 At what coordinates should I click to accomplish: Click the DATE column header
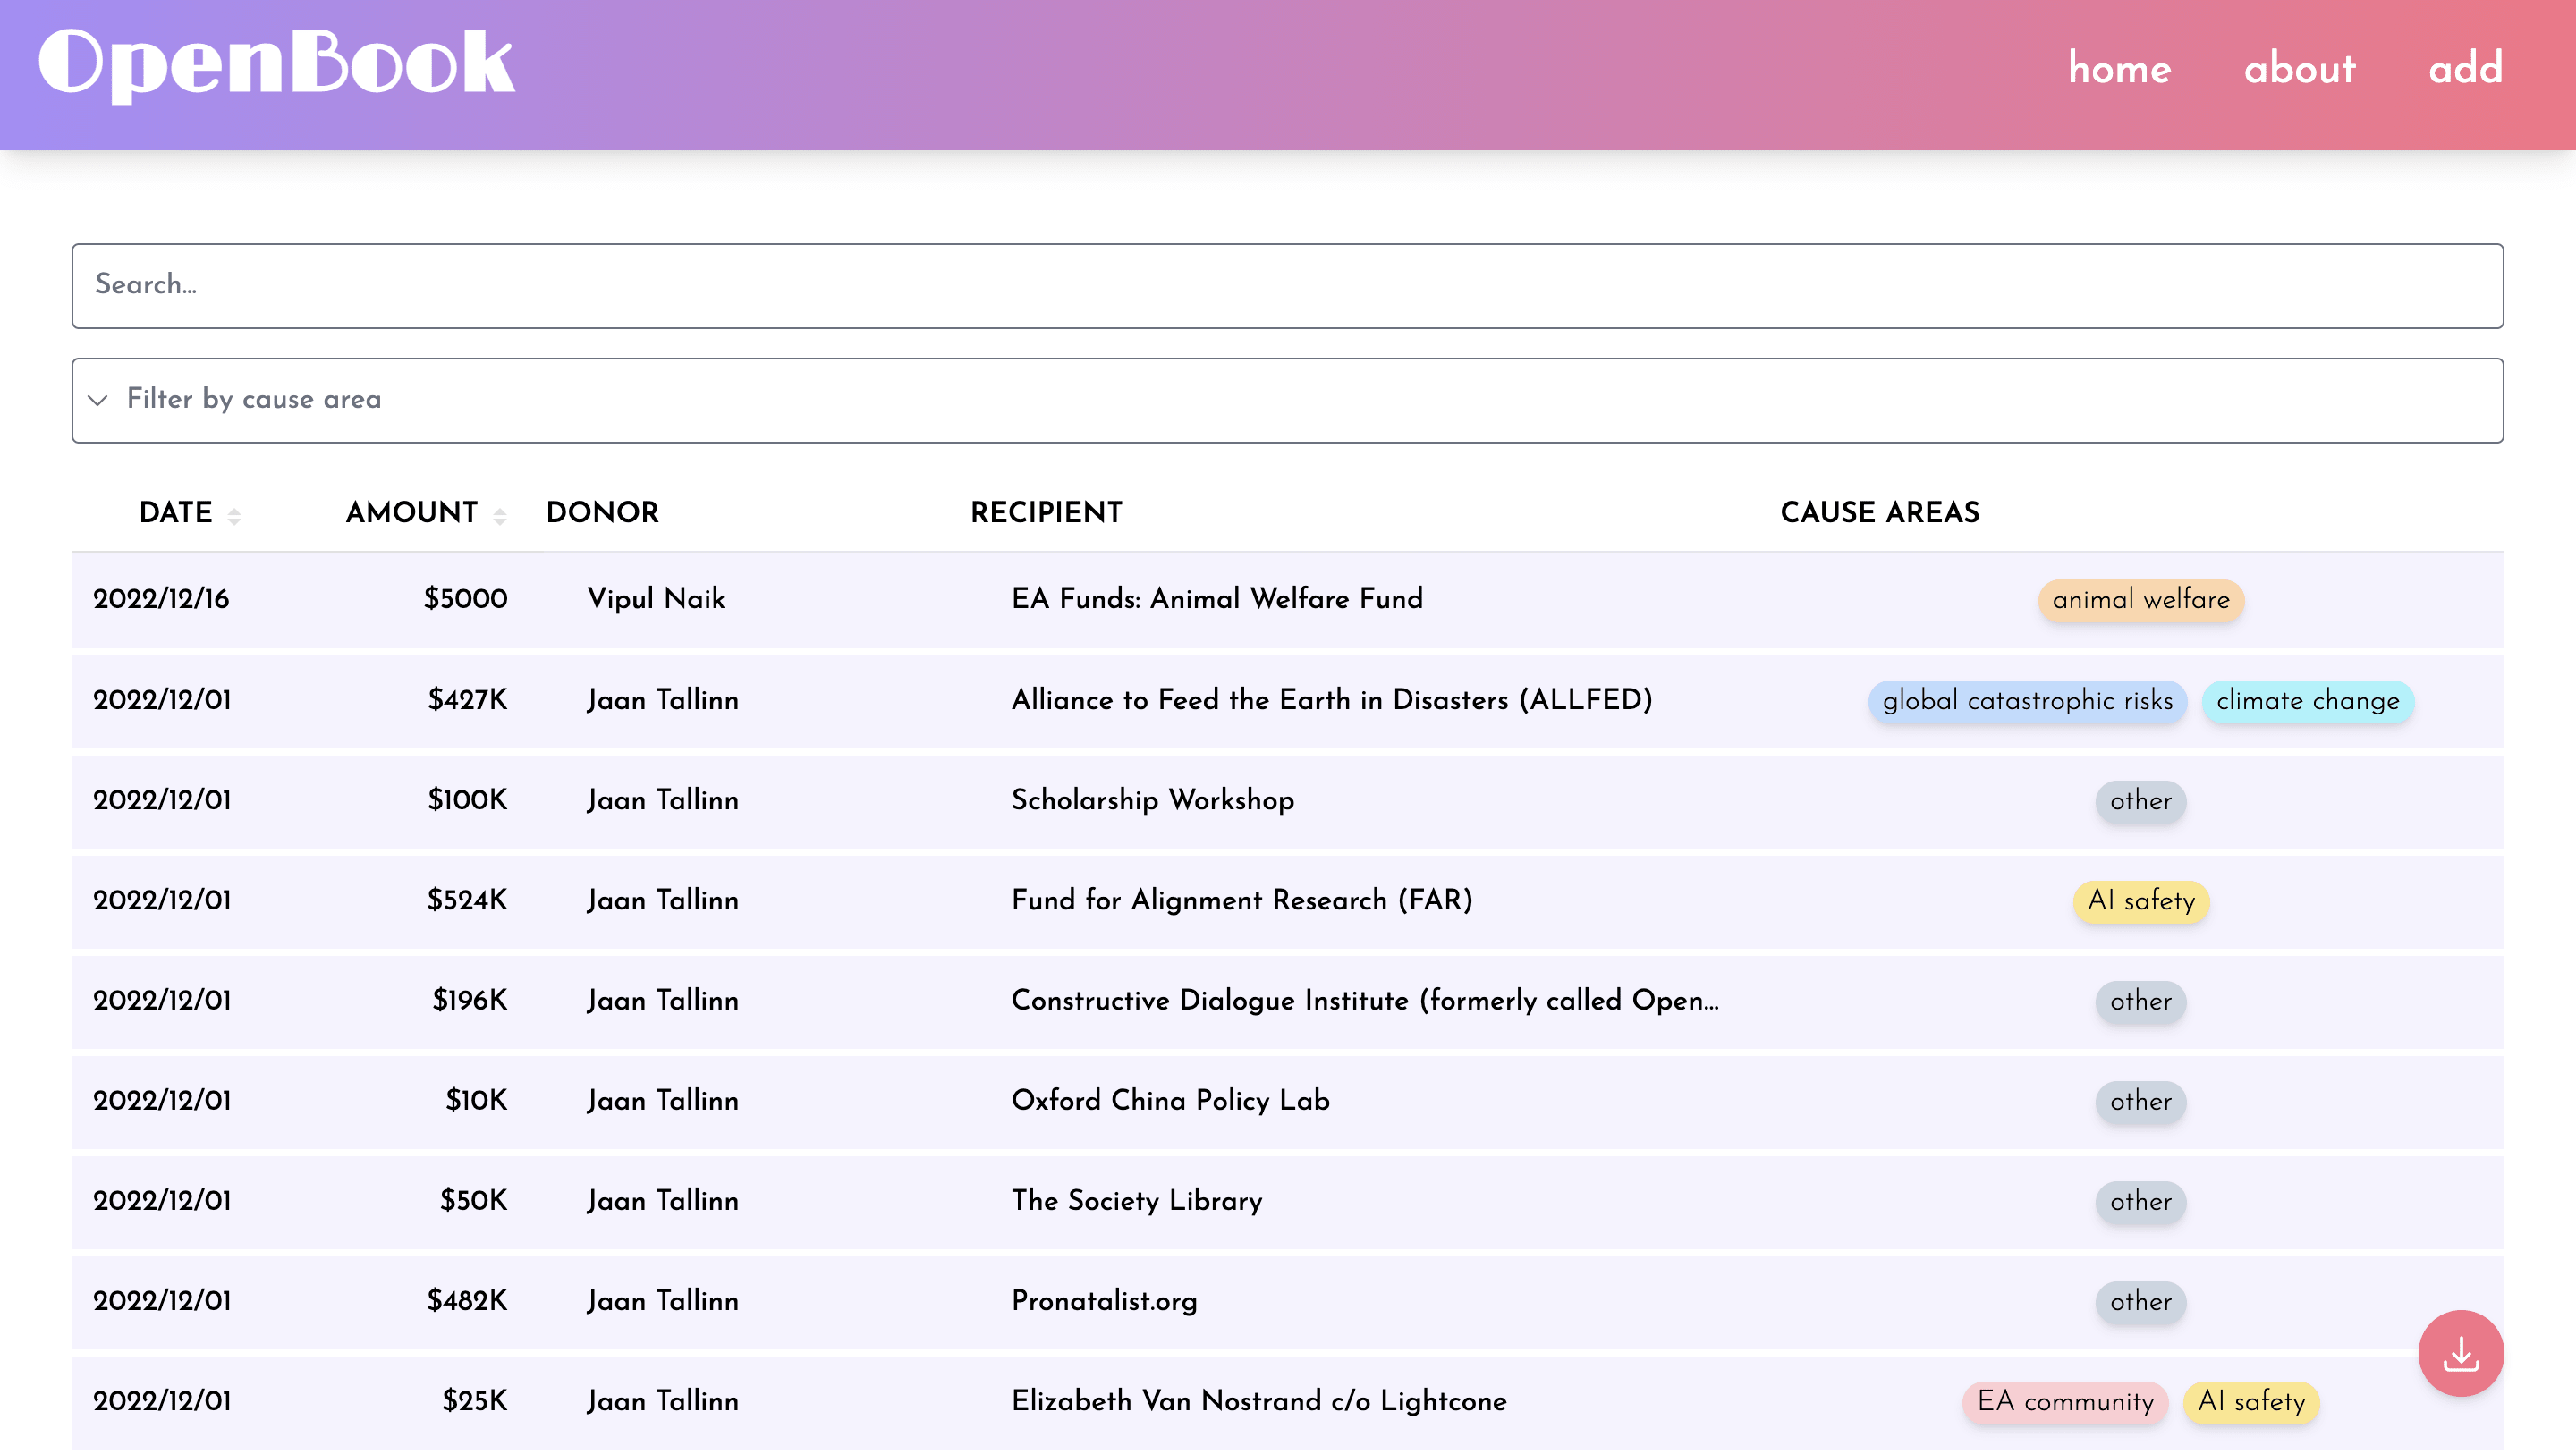click(176, 513)
